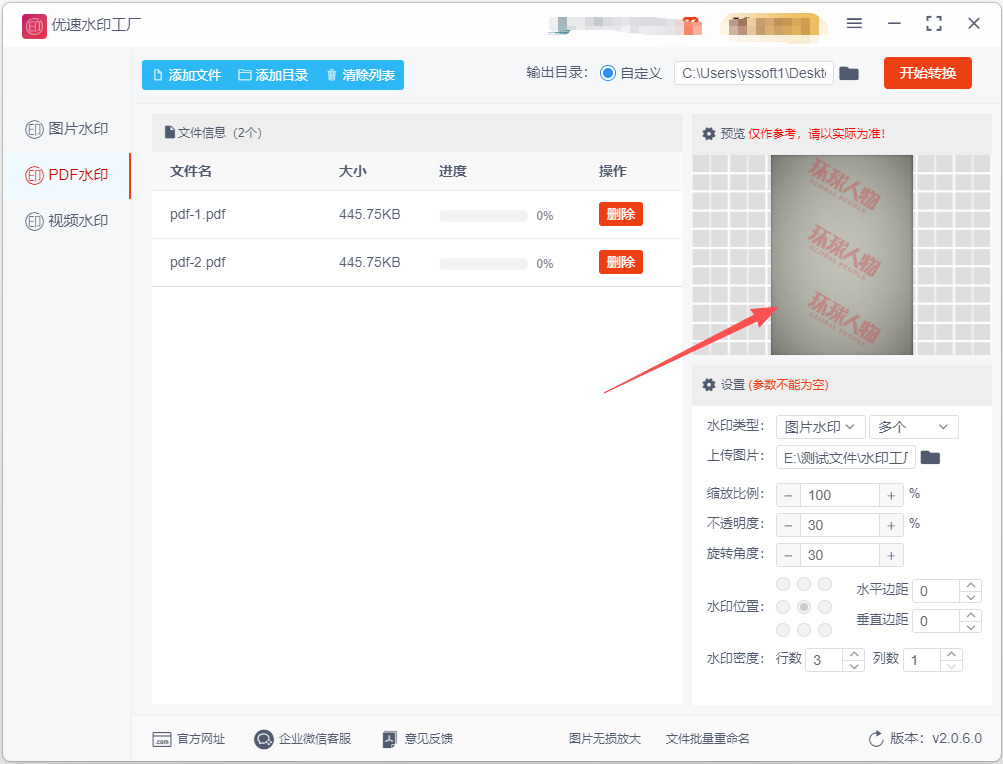The width and height of the screenshot is (1003, 764).
Task: Expand the 多个 watermark count dropdown
Action: (913, 427)
